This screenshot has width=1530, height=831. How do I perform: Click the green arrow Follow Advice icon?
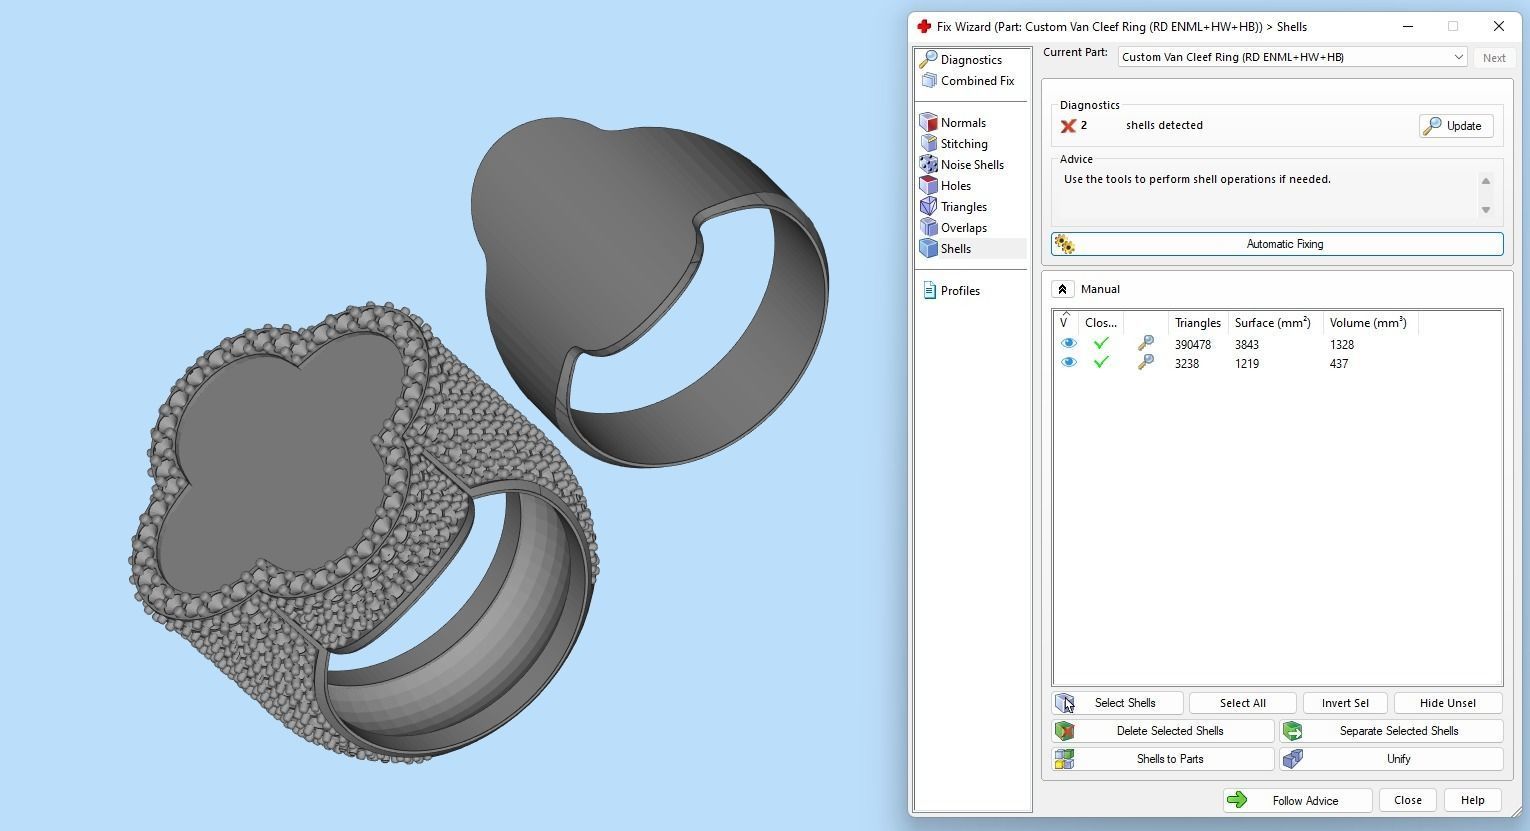pyautogui.click(x=1237, y=800)
